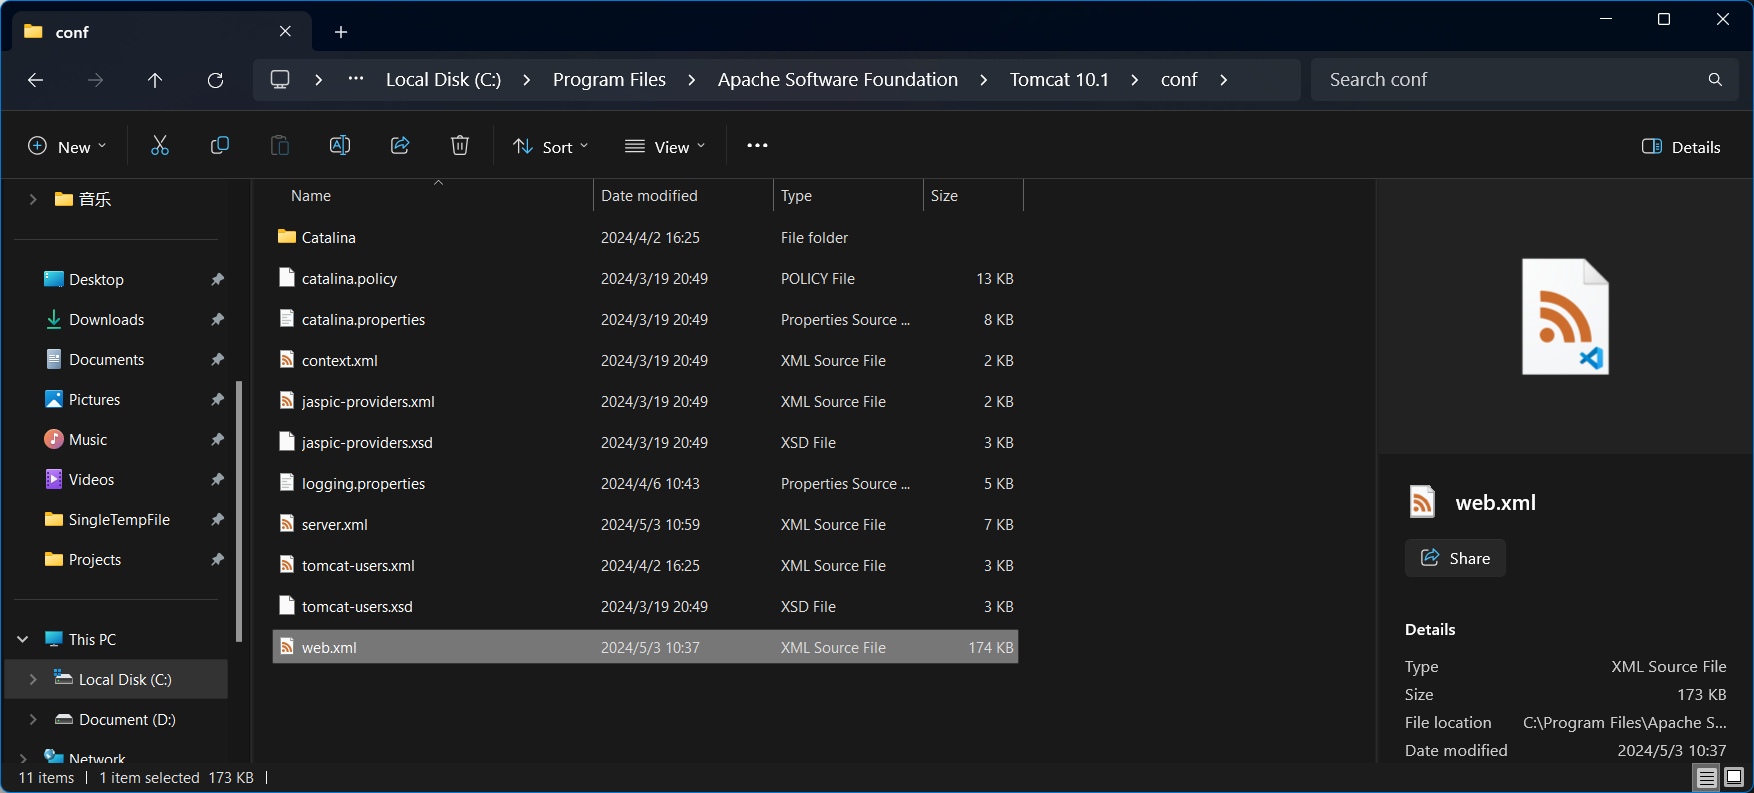Open the New dropdown menu
Screen dimensions: 1754x793
coord(67,147)
